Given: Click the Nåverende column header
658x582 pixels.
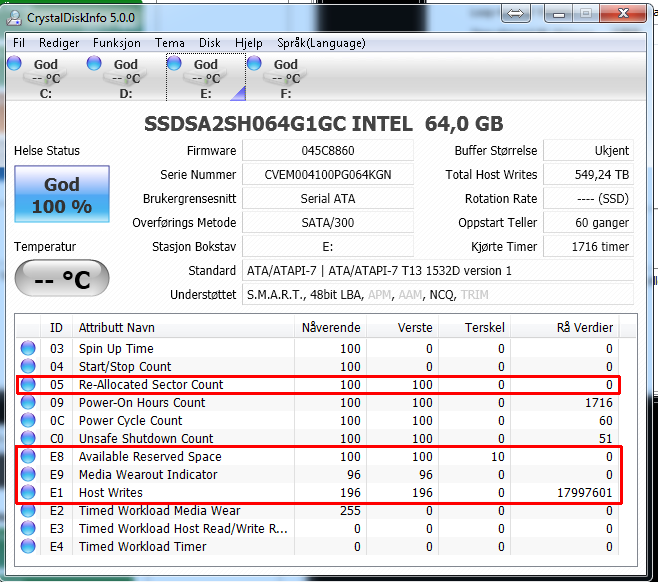Looking at the screenshot, I should [331, 327].
